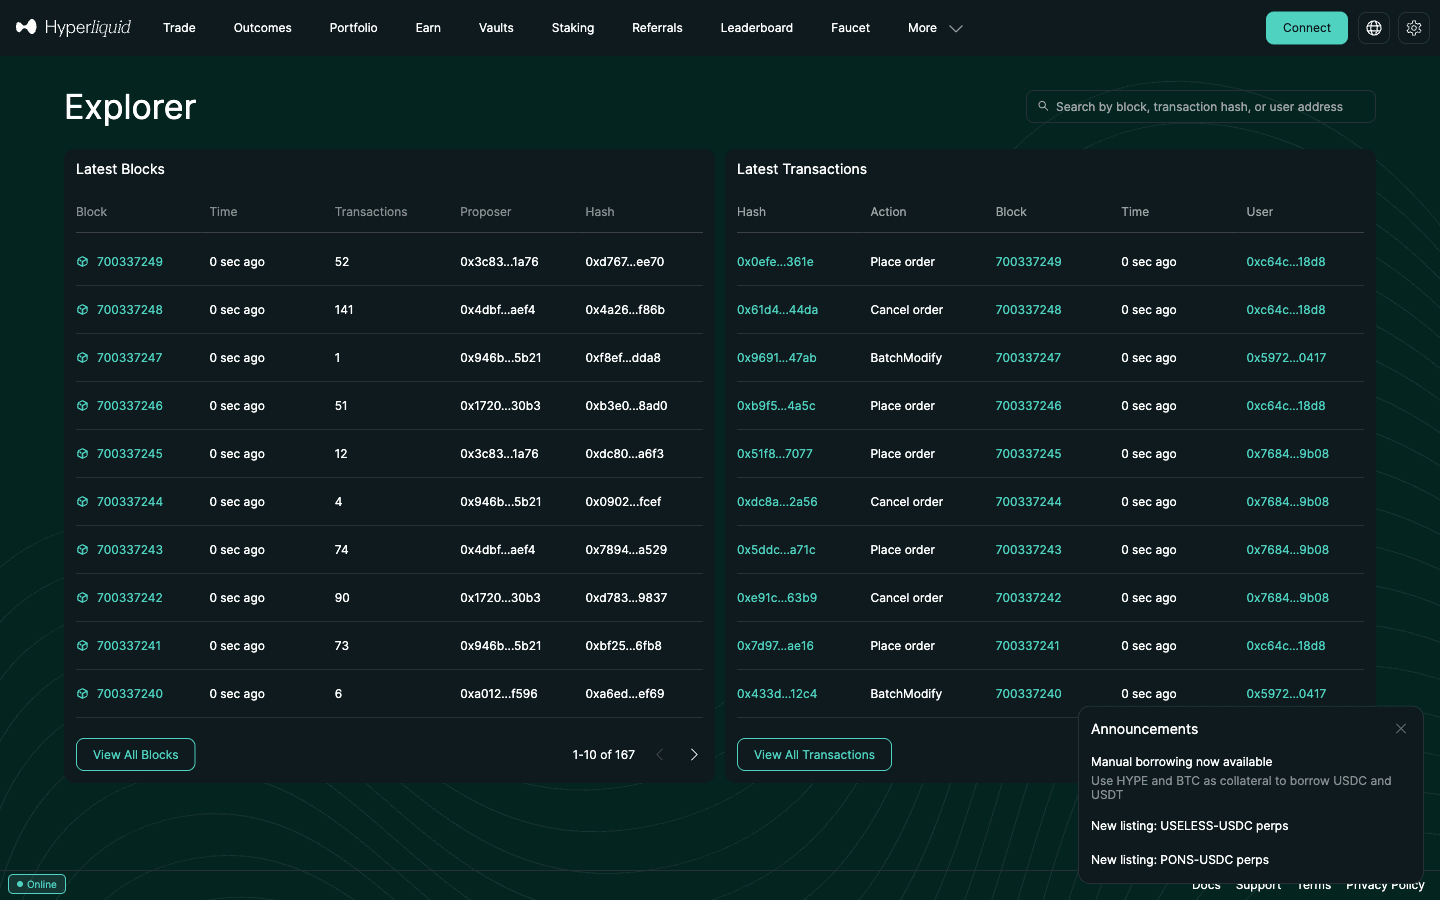Click hash 0xd767...ee70 in Latest Blocks
The height and width of the screenshot is (900, 1440).
tap(625, 262)
